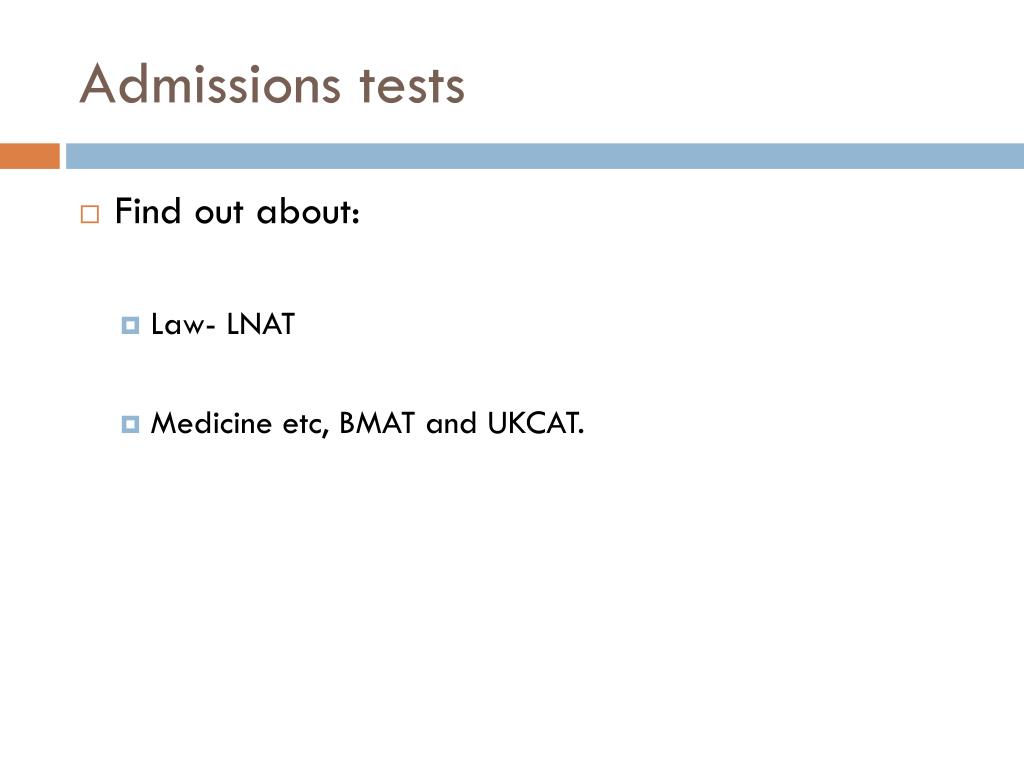Screen dimensions: 1024x768
Task: Click the word "about:" in first bullet
Action: pyautogui.click(x=308, y=211)
